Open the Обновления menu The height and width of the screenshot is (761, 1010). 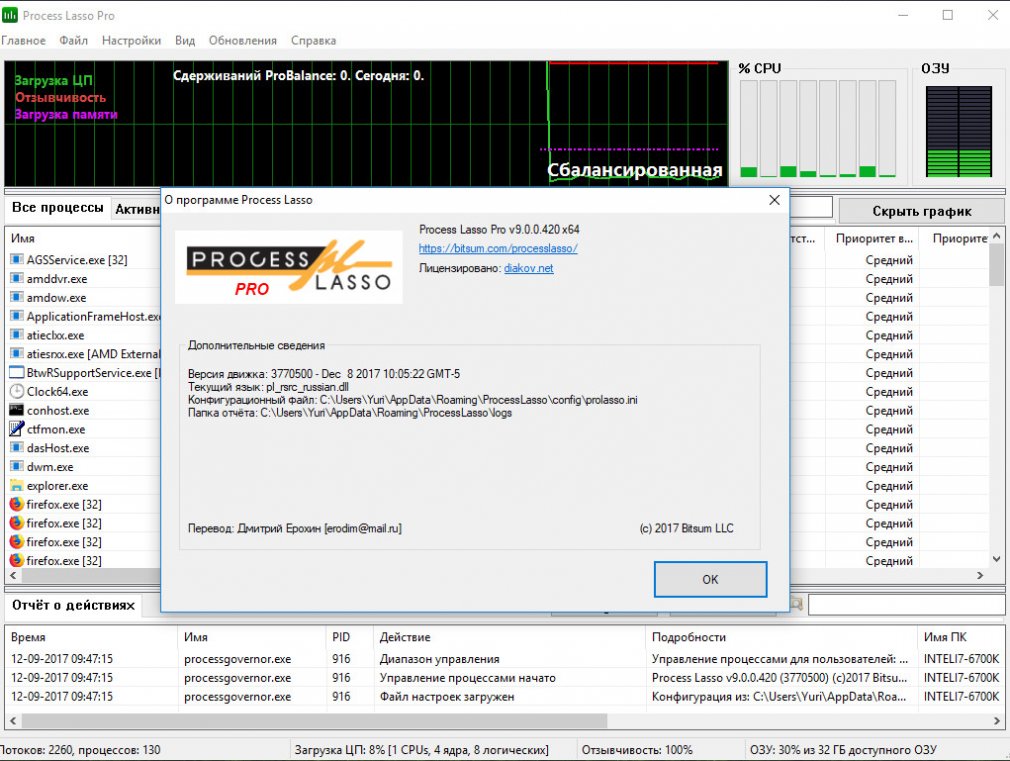click(243, 41)
